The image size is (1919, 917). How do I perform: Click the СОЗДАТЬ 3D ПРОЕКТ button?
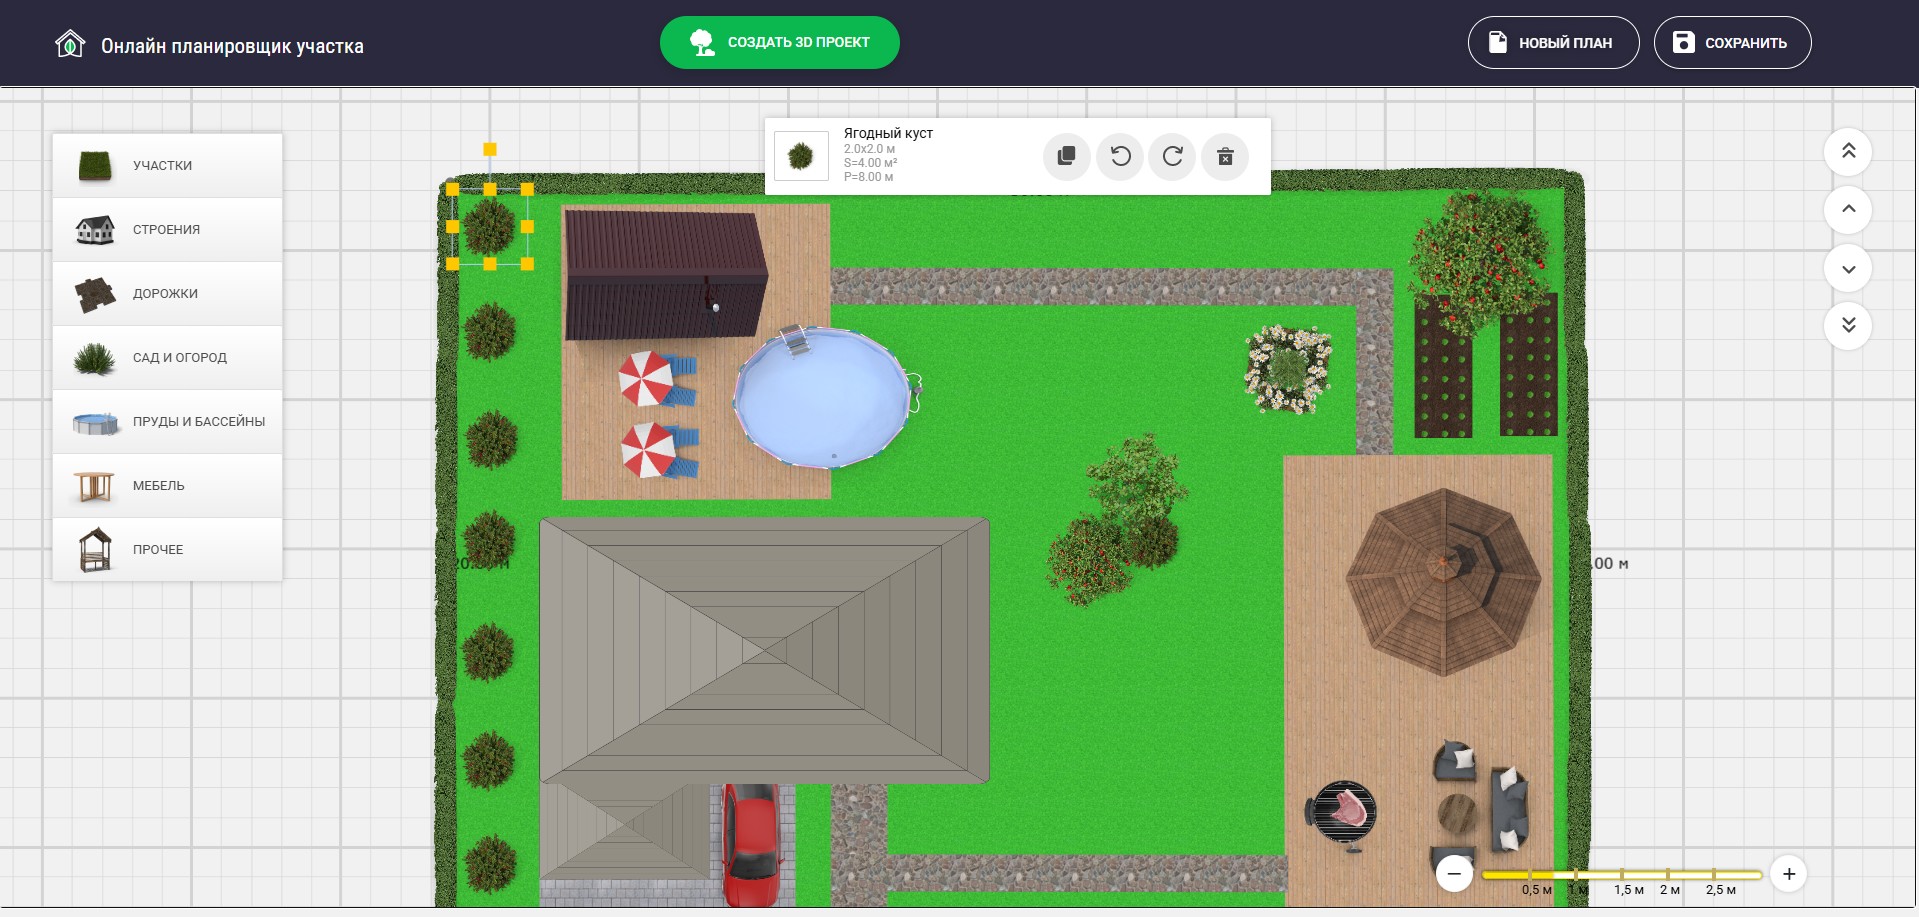[x=780, y=43]
